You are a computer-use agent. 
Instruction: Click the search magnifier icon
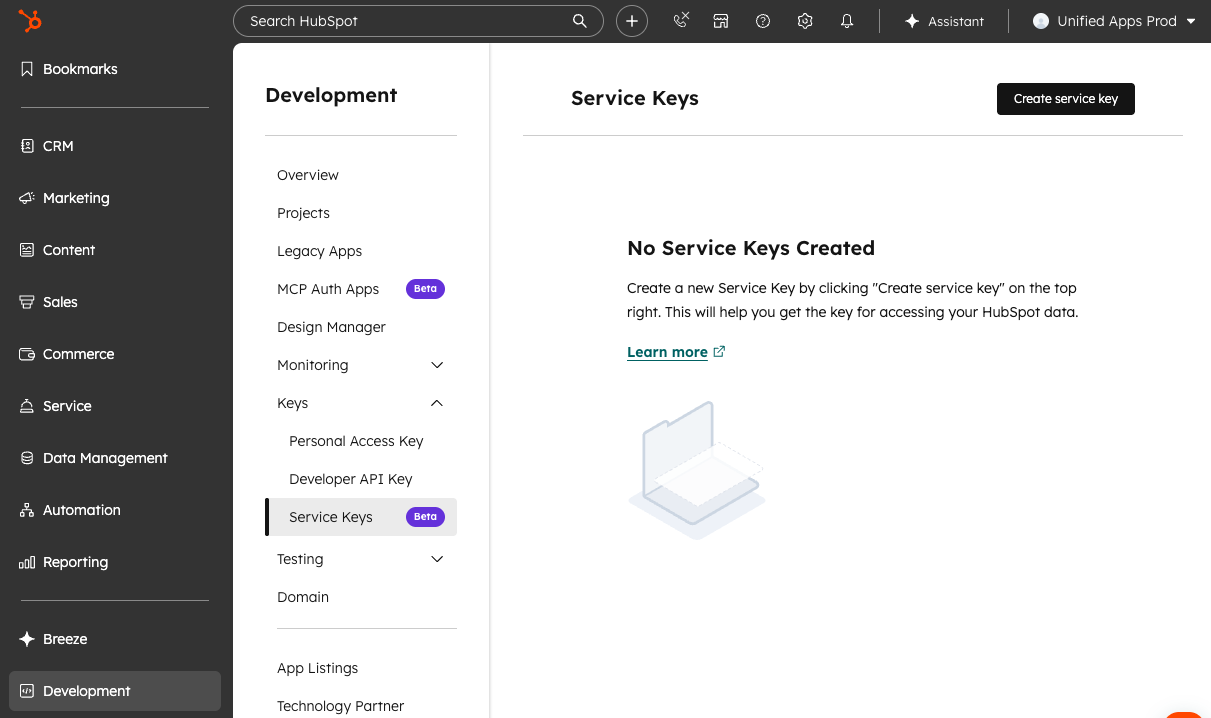(x=579, y=21)
